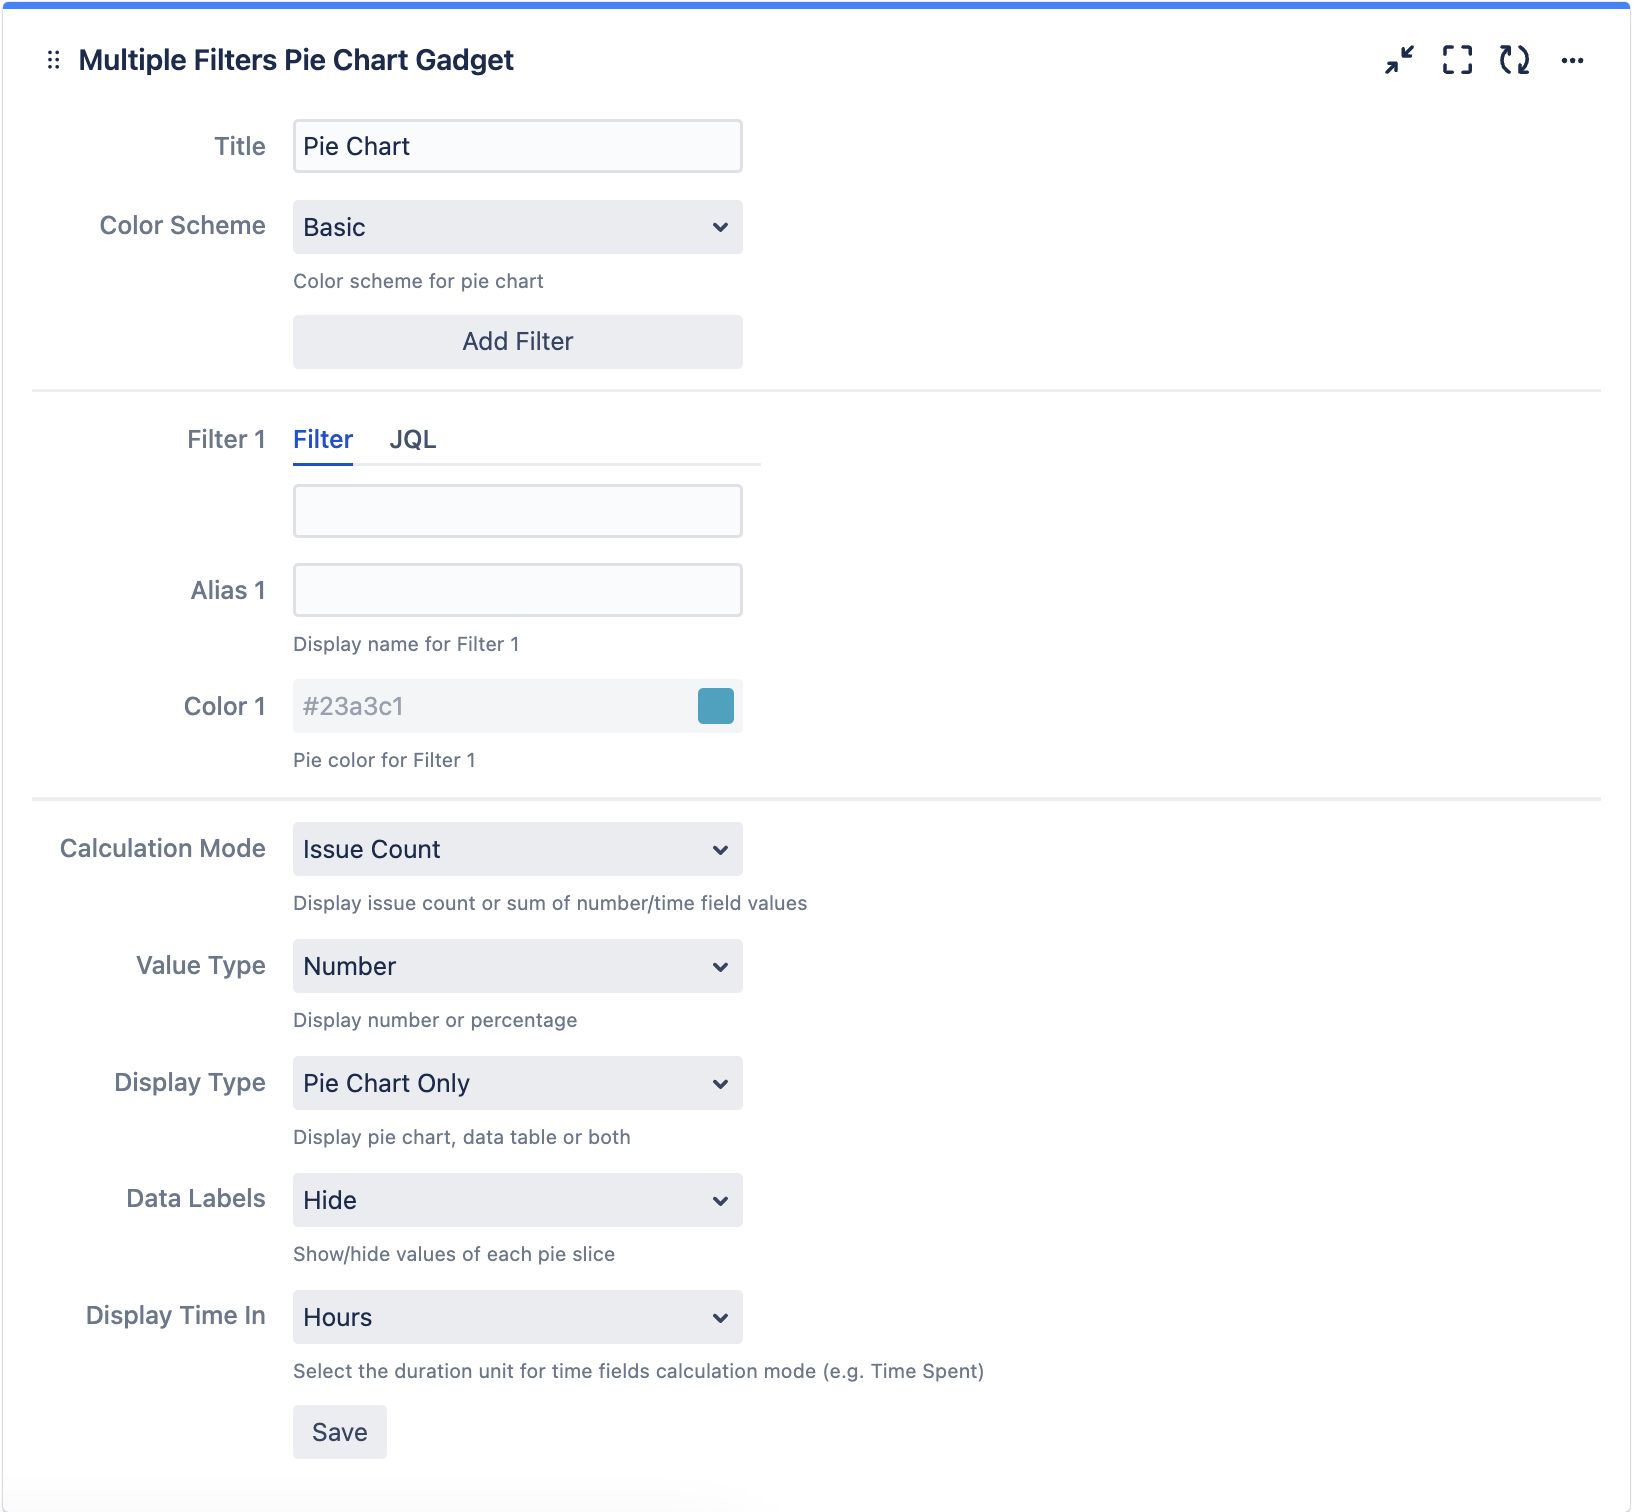This screenshot has width=1634, height=1512.
Task: Switch to the JQL tab
Action: [x=412, y=439]
